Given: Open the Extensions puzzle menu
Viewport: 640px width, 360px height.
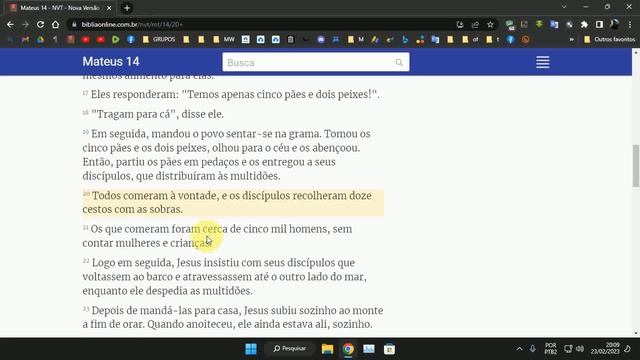Looking at the screenshot, I should [x=584, y=24].
